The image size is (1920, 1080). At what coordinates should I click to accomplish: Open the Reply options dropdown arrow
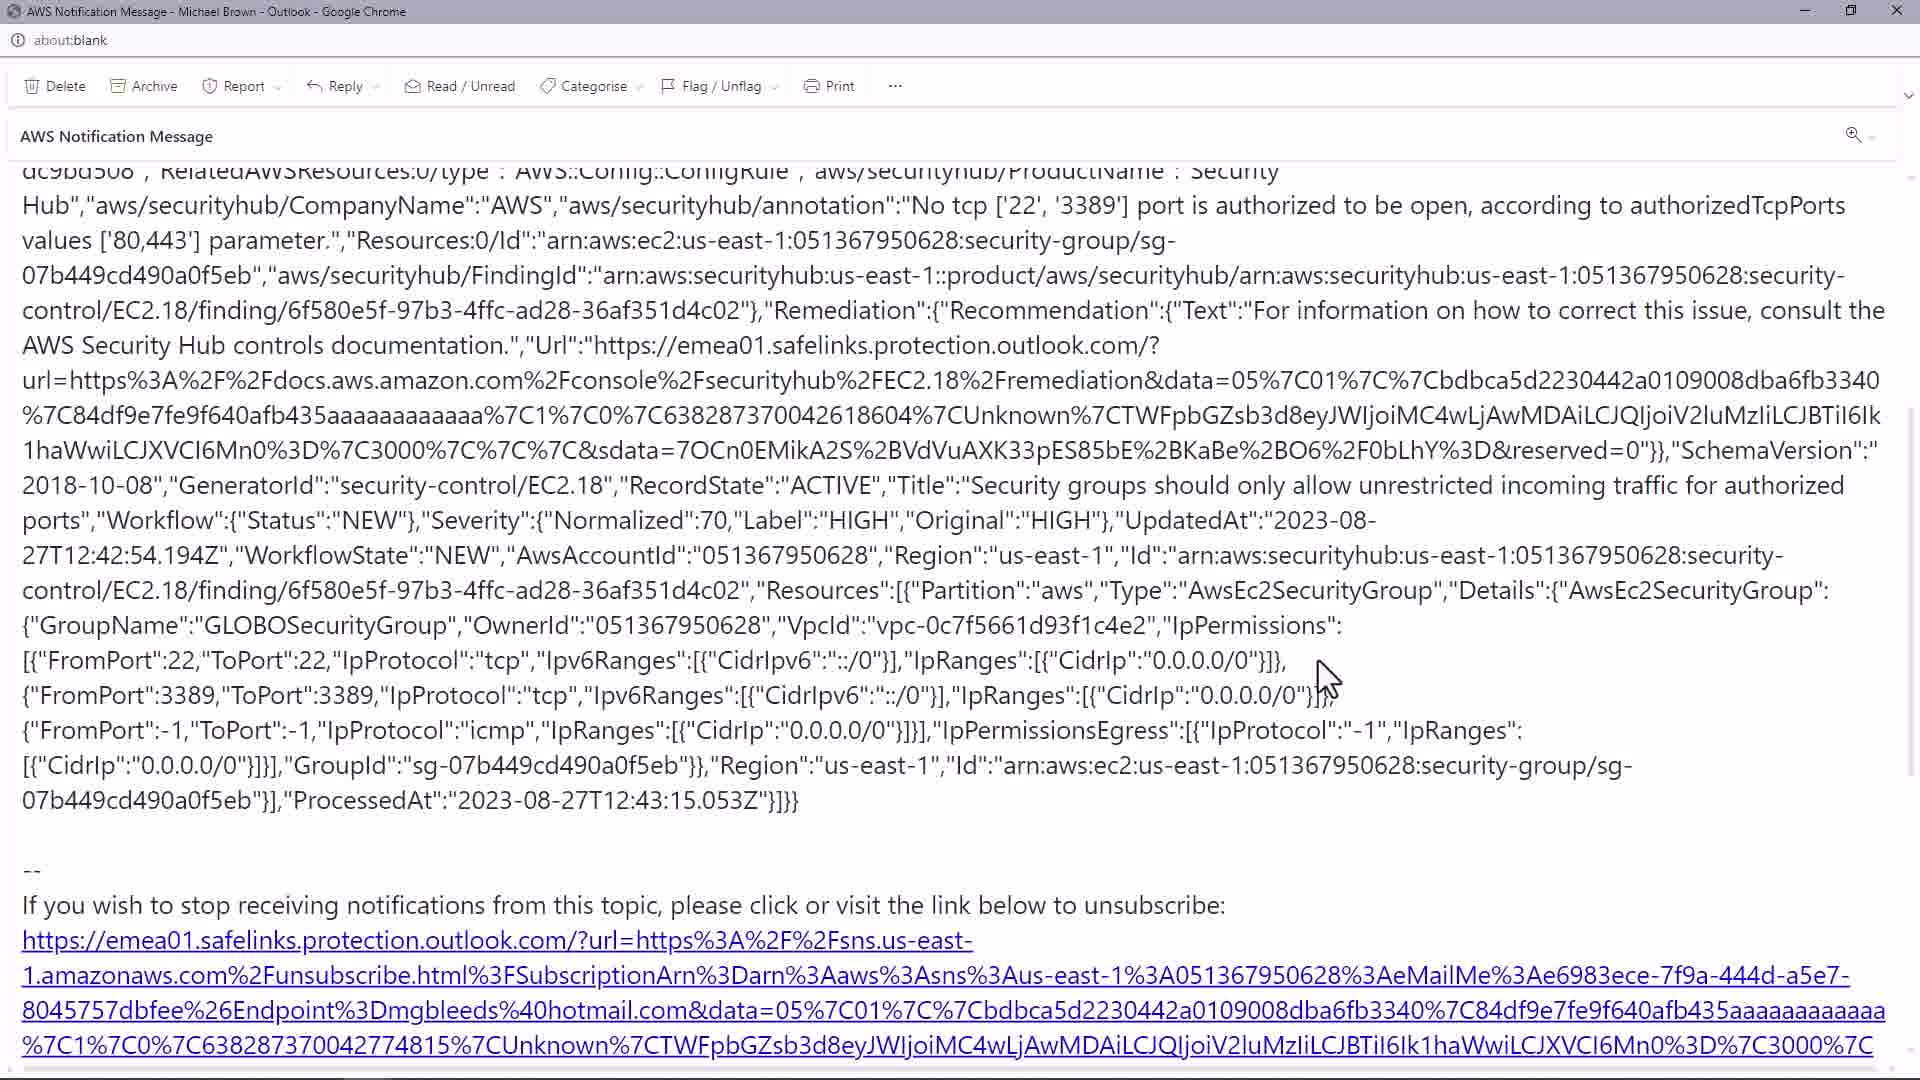(x=376, y=87)
